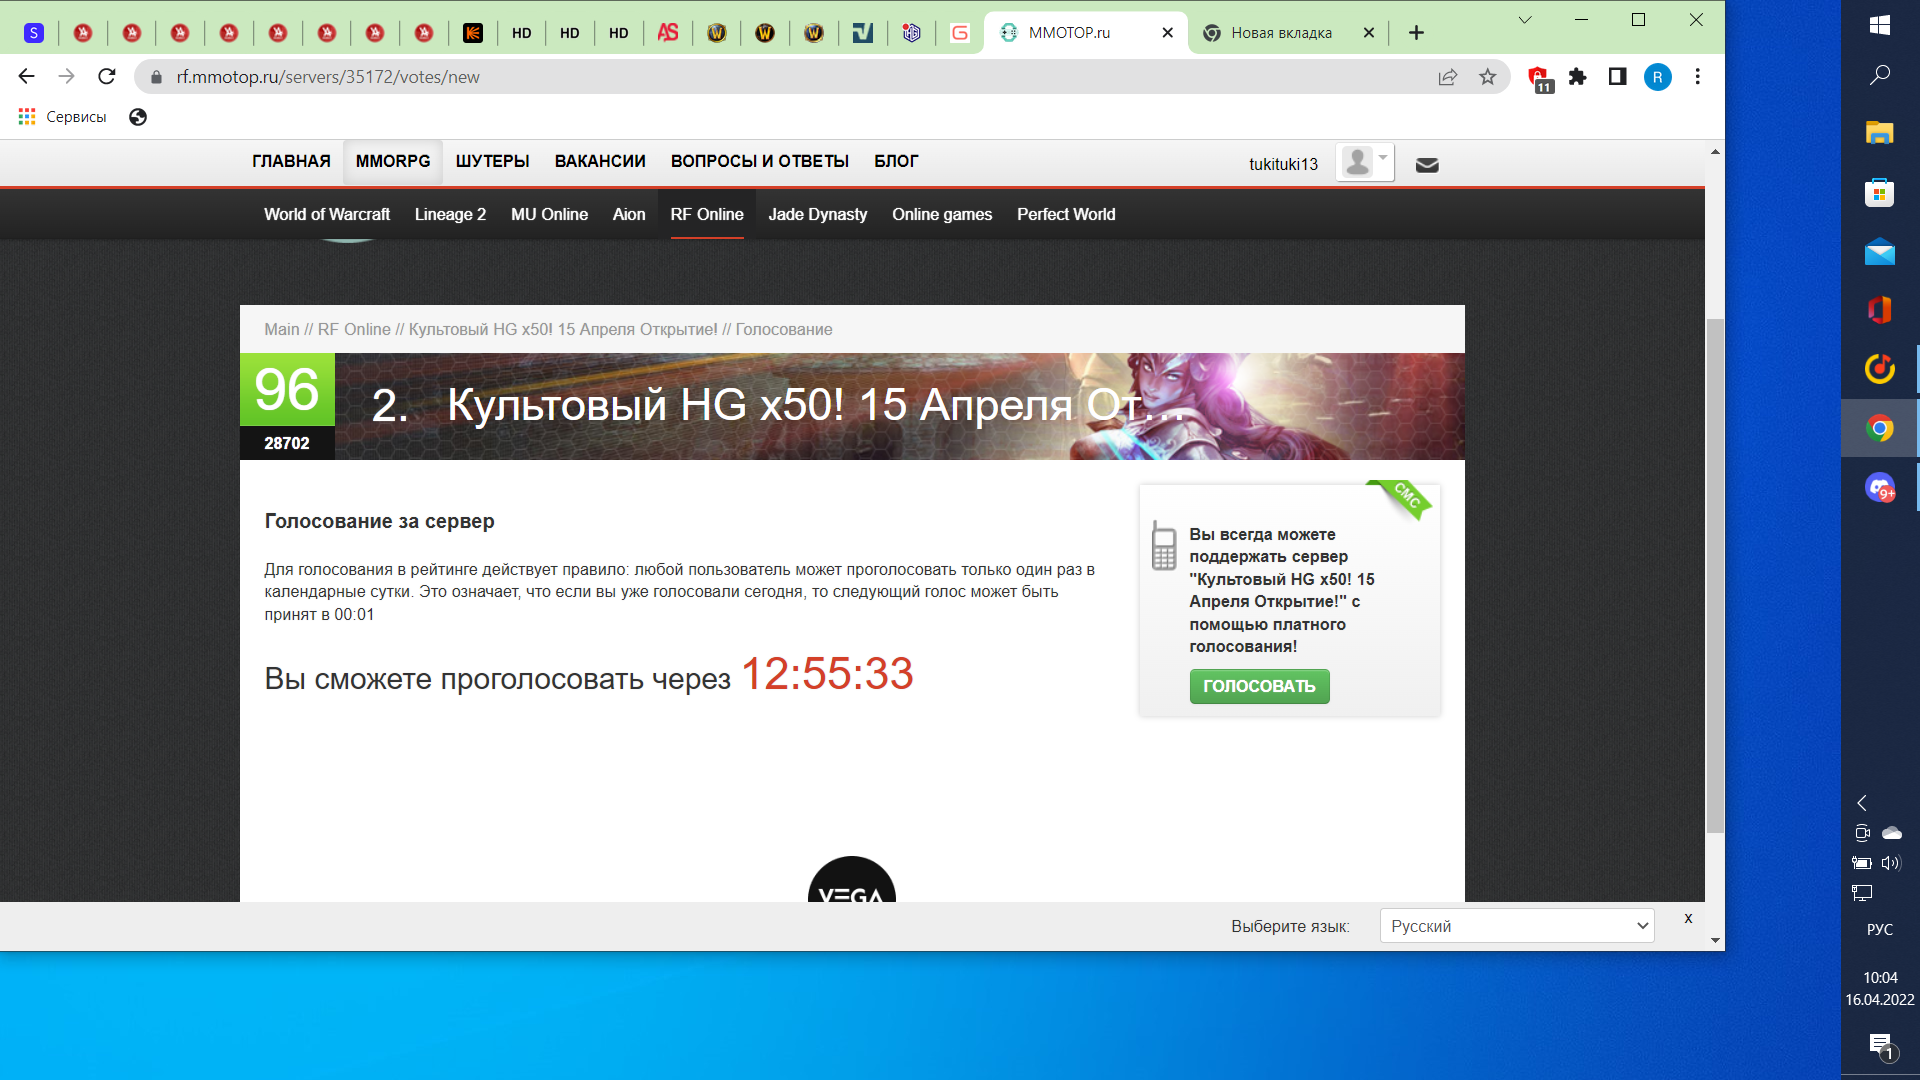Switch to the blue S pinned tab

tap(34, 33)
